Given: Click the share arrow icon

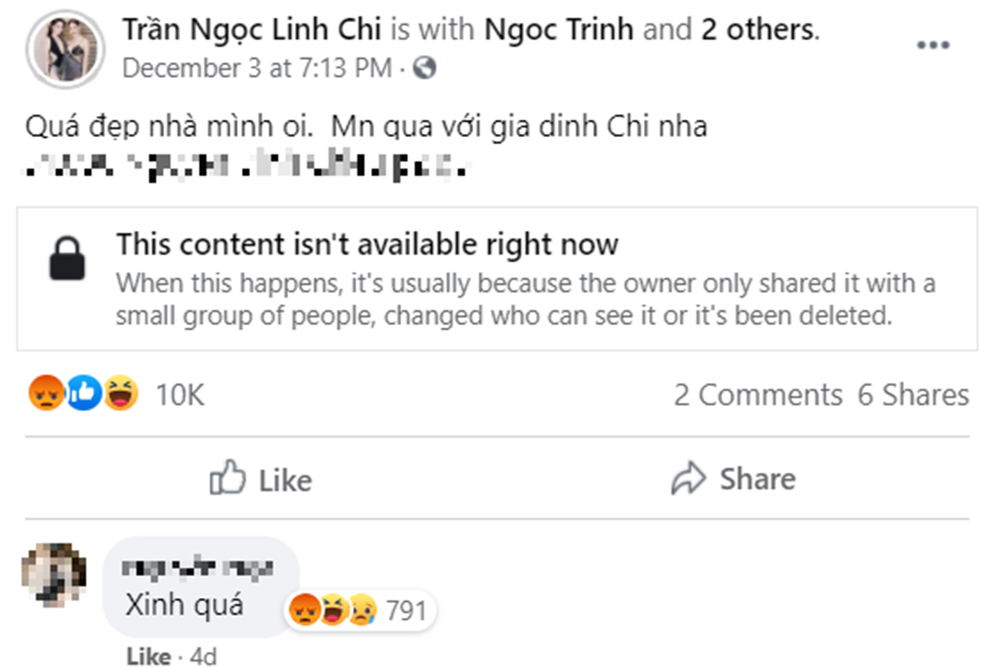Looking at the screenshot, I should (x=688, y=479).
